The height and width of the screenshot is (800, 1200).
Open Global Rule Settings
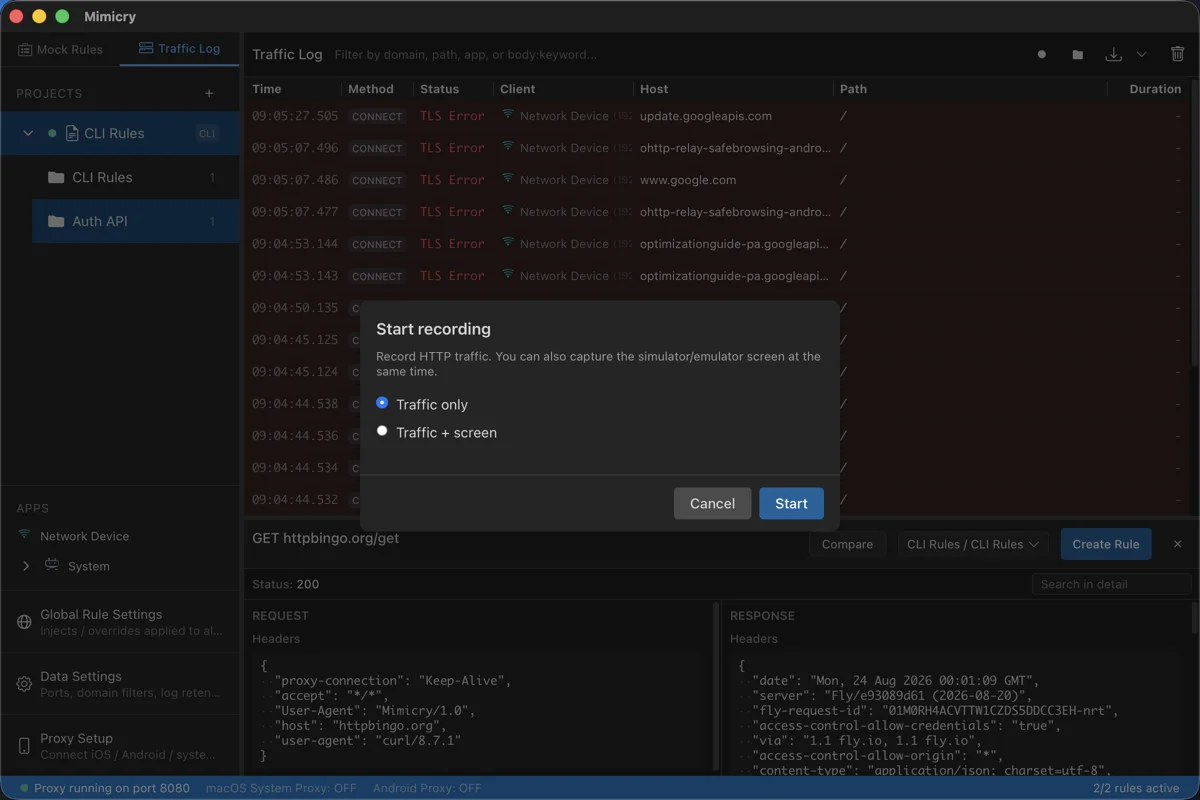[x=120, y=622]
